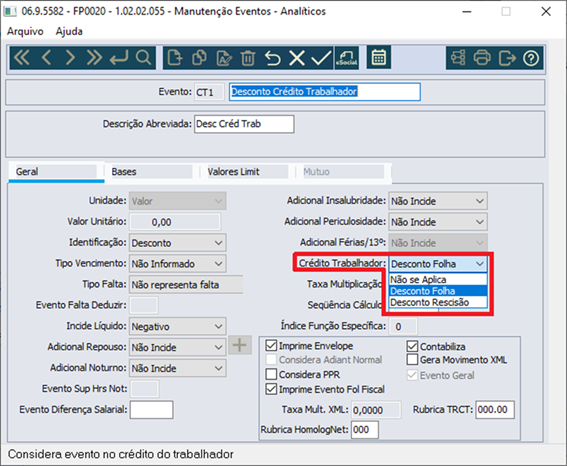Image resolution: width=567 pixels, height=466 pixels.
Task: Click the event description field
Action: pos(324,91)
